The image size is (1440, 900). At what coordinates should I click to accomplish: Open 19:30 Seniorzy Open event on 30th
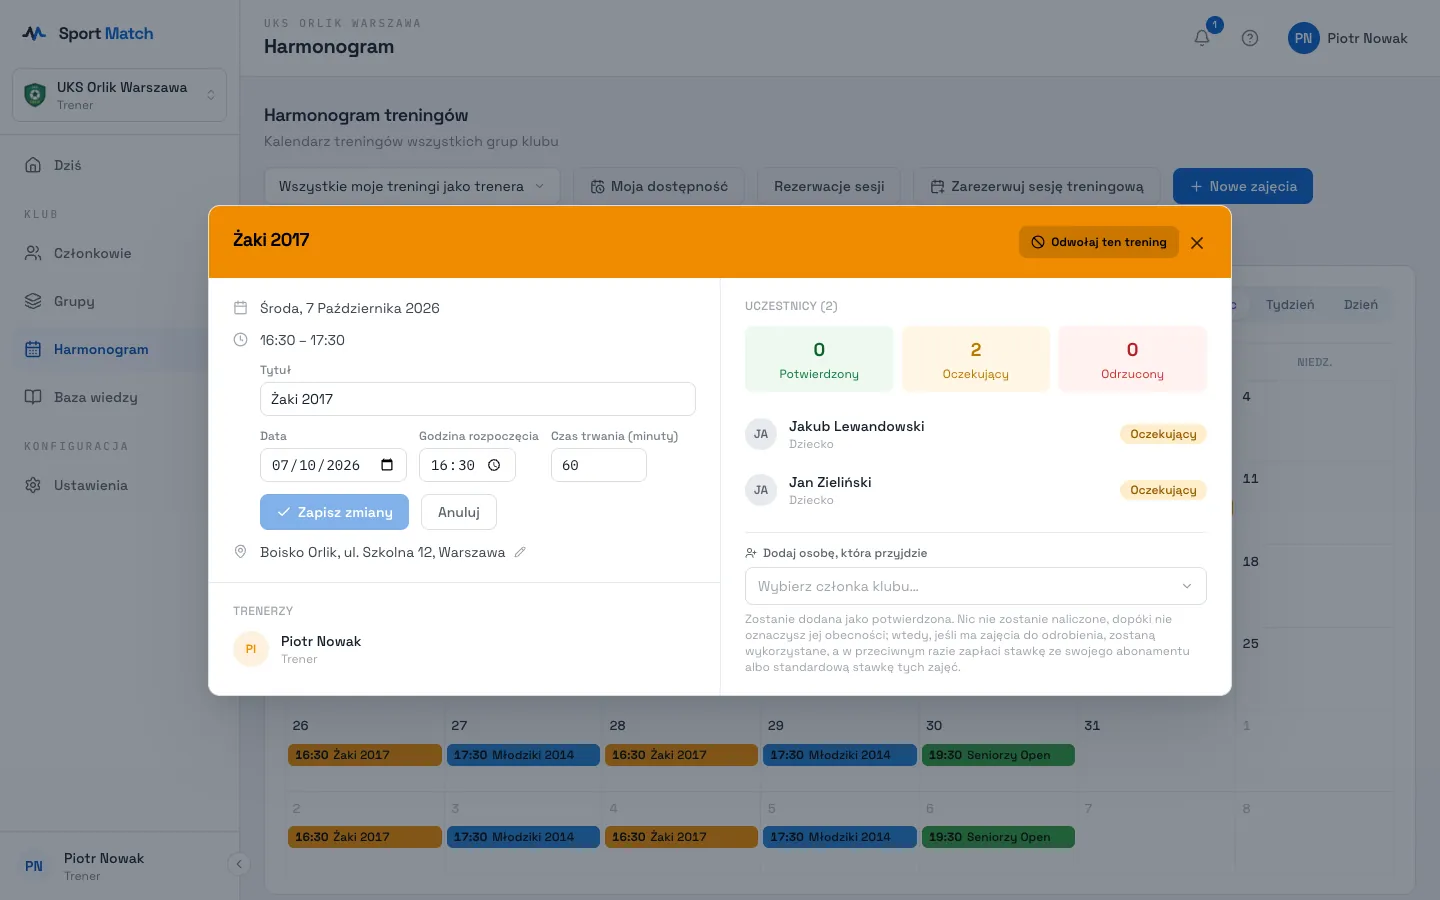(998, 755)
